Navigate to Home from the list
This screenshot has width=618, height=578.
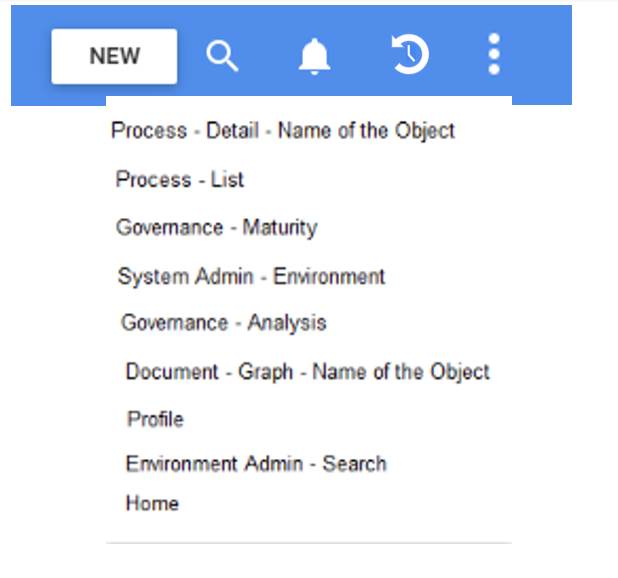tap(152, 504)
